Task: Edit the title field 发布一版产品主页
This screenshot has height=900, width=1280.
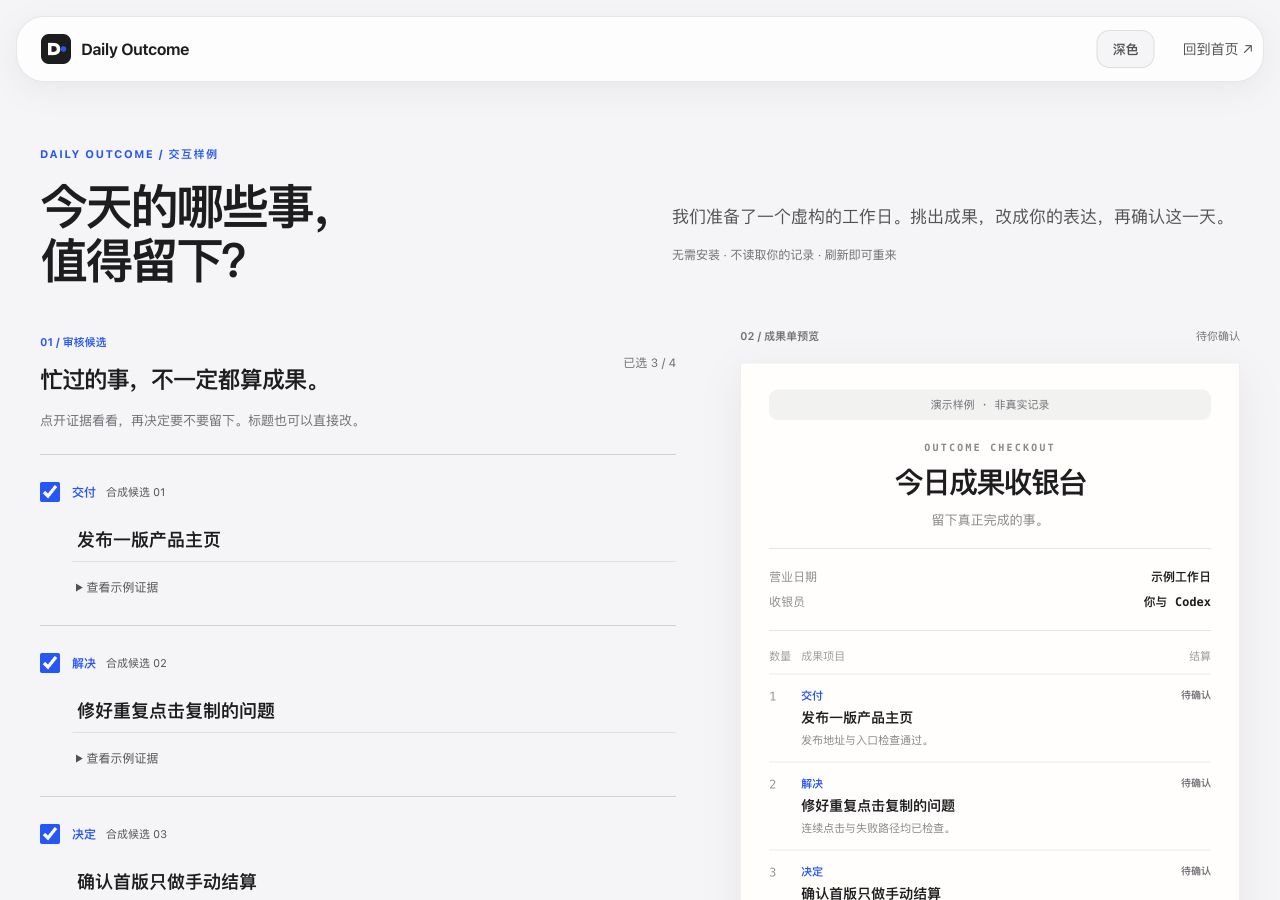Action: (x=374, y=540)
